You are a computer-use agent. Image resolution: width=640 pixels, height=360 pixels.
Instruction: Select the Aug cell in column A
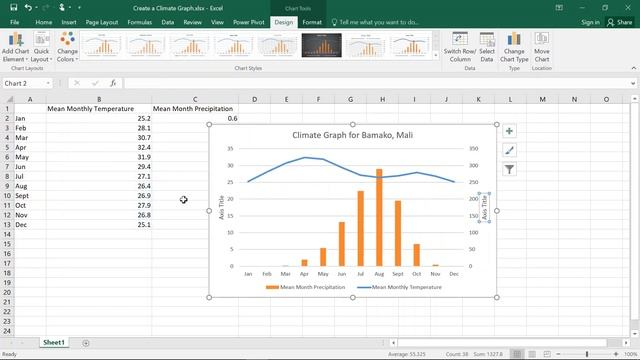(x=30, y=186)
